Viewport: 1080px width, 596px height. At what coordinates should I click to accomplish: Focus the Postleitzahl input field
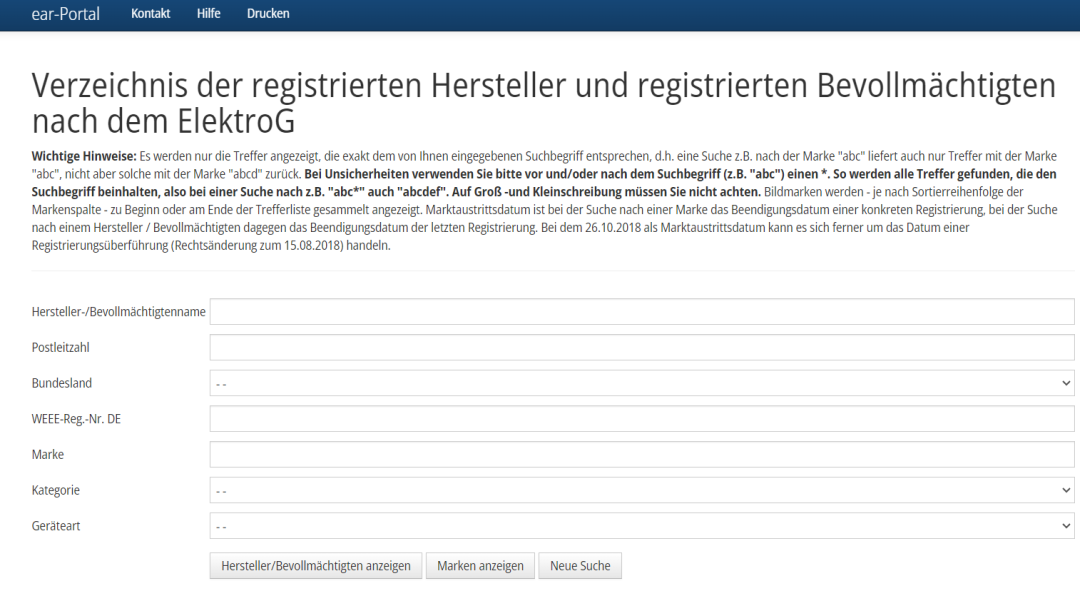tap(642, 347)
